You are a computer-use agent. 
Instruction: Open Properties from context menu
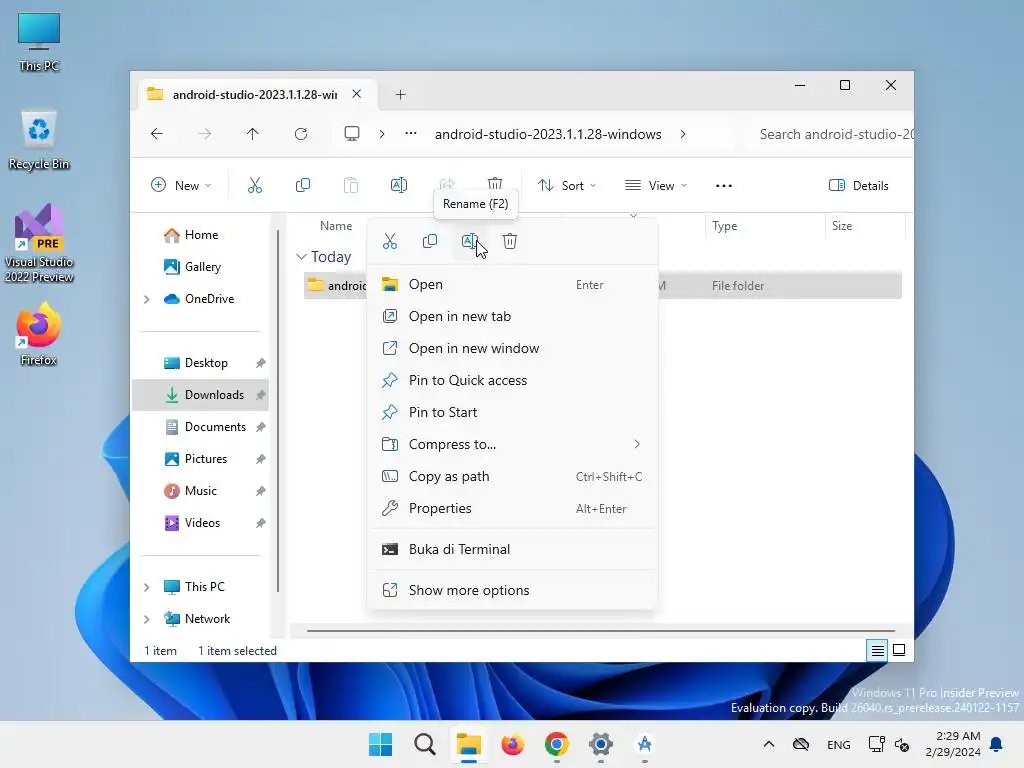click(512, 508)
